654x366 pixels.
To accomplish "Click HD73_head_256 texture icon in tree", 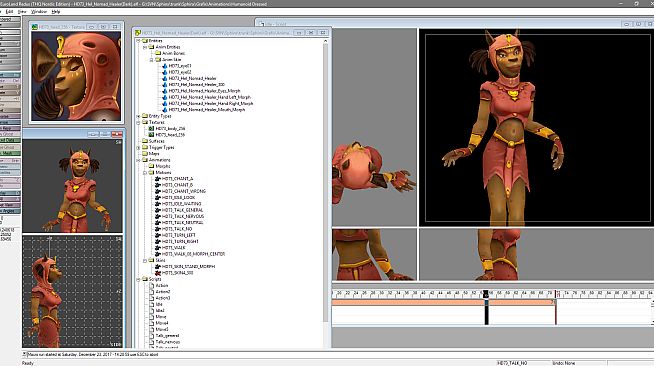I will (x=151, y=135).
